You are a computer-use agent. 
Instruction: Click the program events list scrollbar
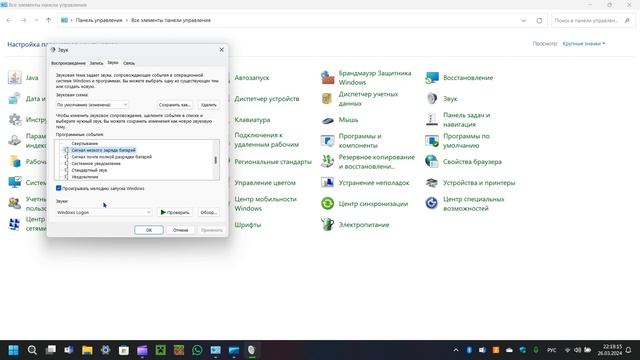pos(216,160)
